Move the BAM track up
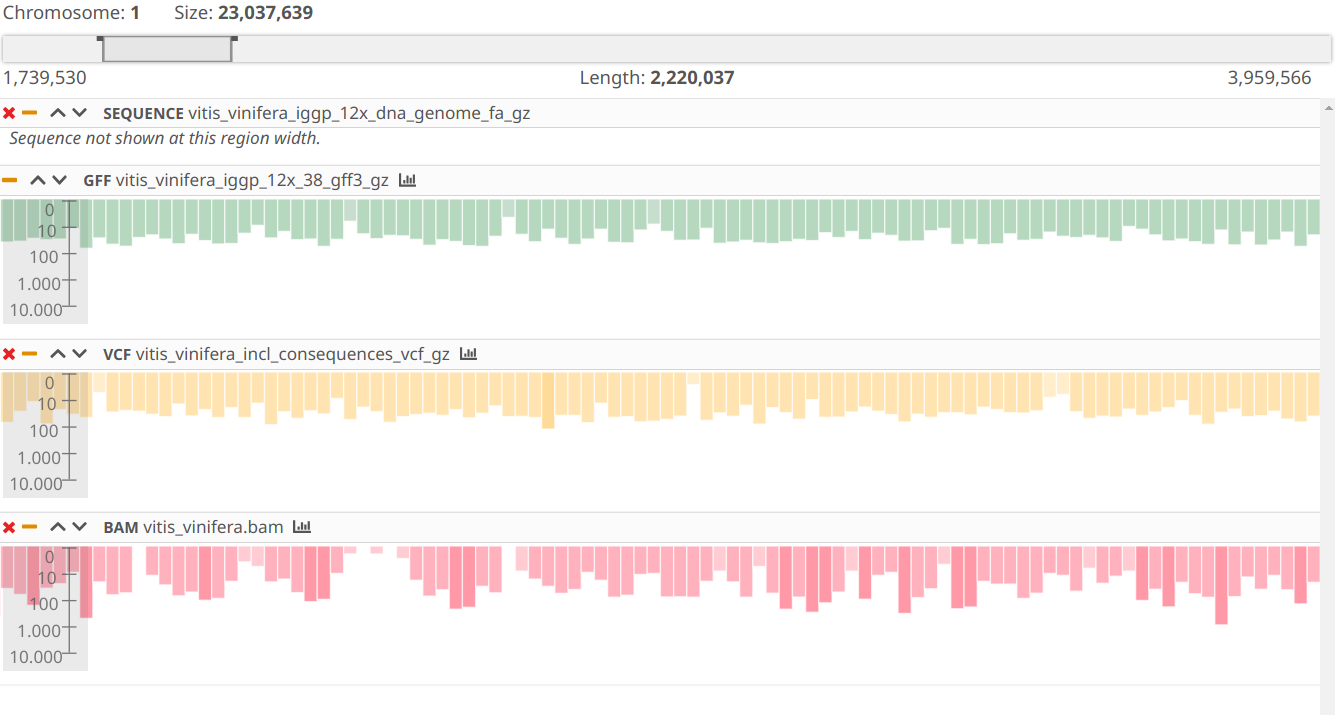This screenshot has width=1335, height=715. coord(58,527)
